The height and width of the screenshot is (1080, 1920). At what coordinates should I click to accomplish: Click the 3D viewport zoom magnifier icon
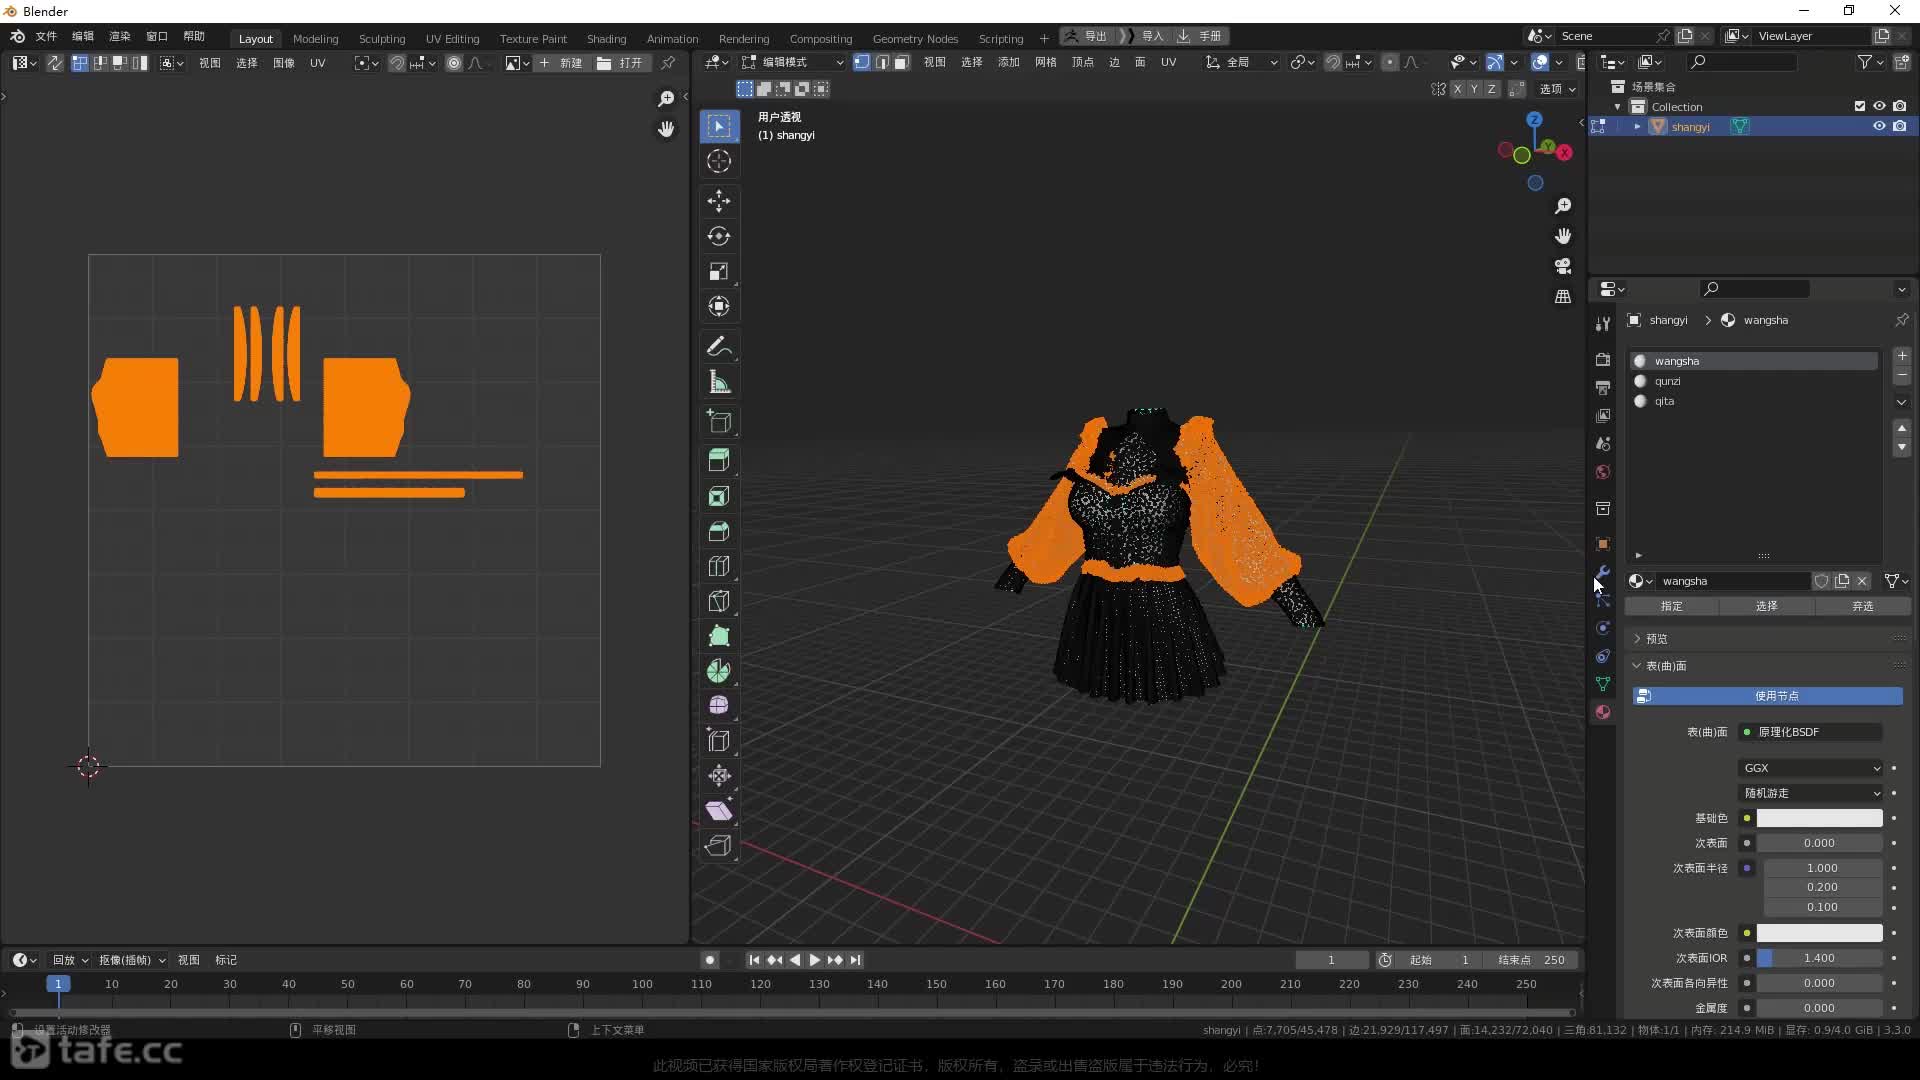click(1563, 206)
